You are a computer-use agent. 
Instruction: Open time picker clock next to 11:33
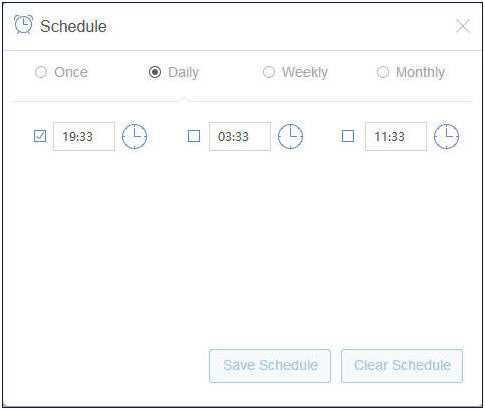coord(446,136)
